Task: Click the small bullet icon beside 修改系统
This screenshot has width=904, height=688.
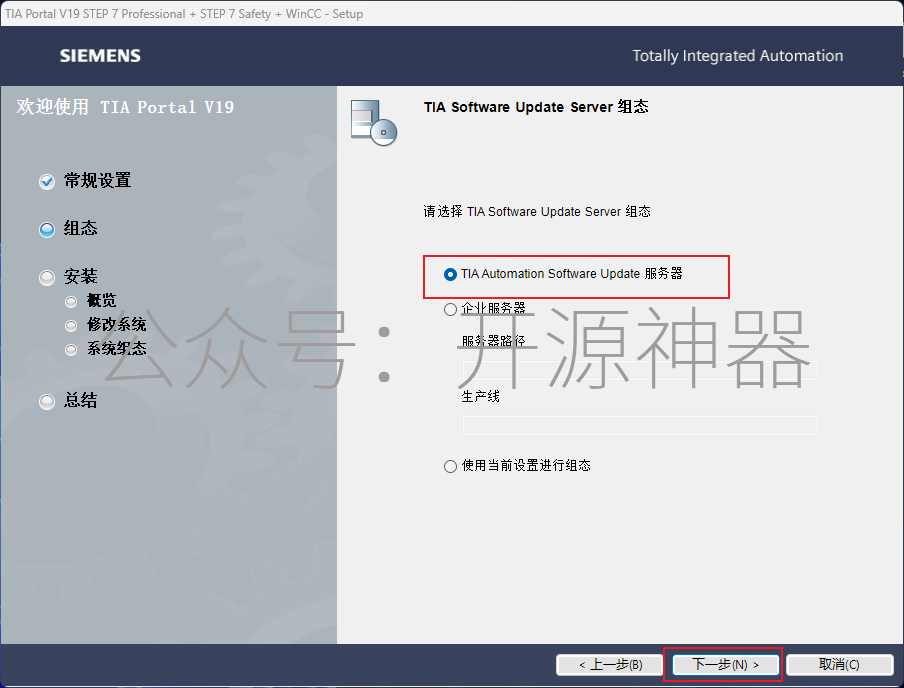Action: [x=71, y=325]
